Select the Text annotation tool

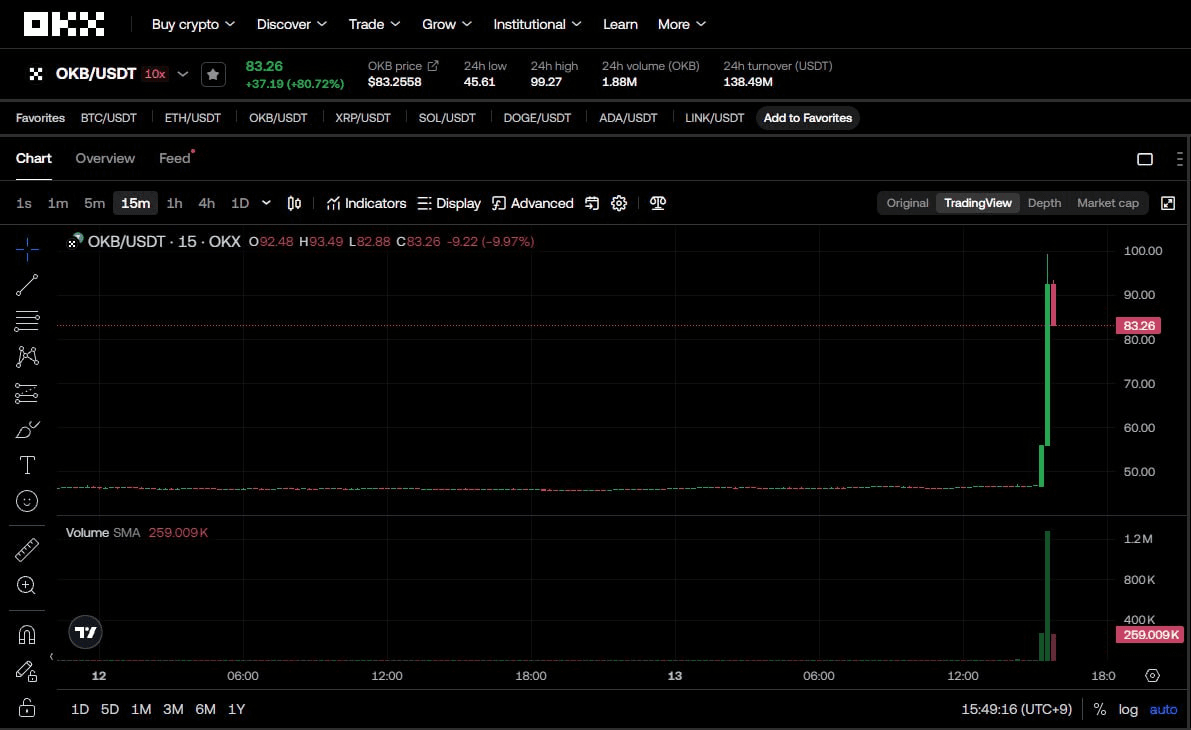coord(27,465)
